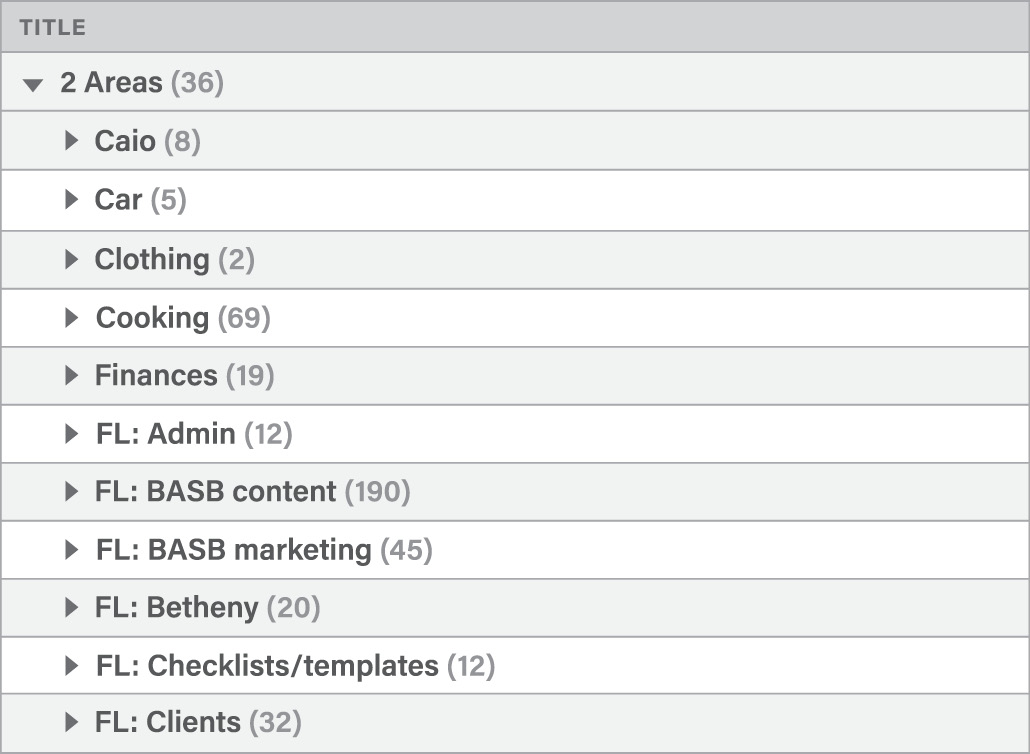Expand the Clothing disclosure triangle

(x=70, y=259)
